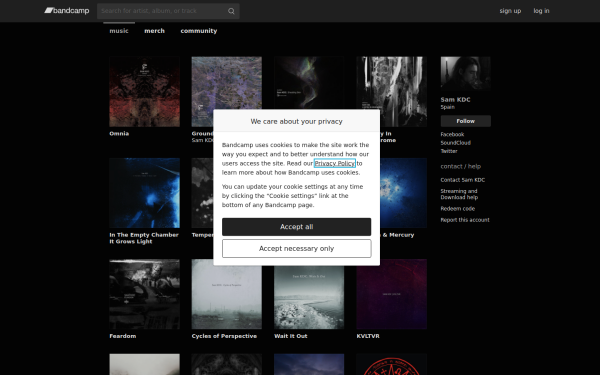The image size is (600, 375).
Task: Open In The Empty Chamber album cover
Action: click(145, 193)
